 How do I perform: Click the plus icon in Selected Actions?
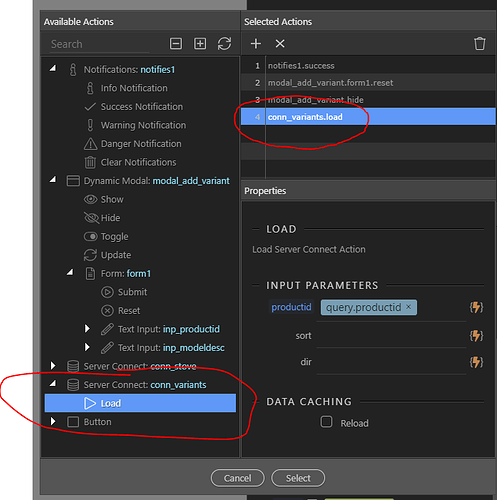(x=256, y=44)
